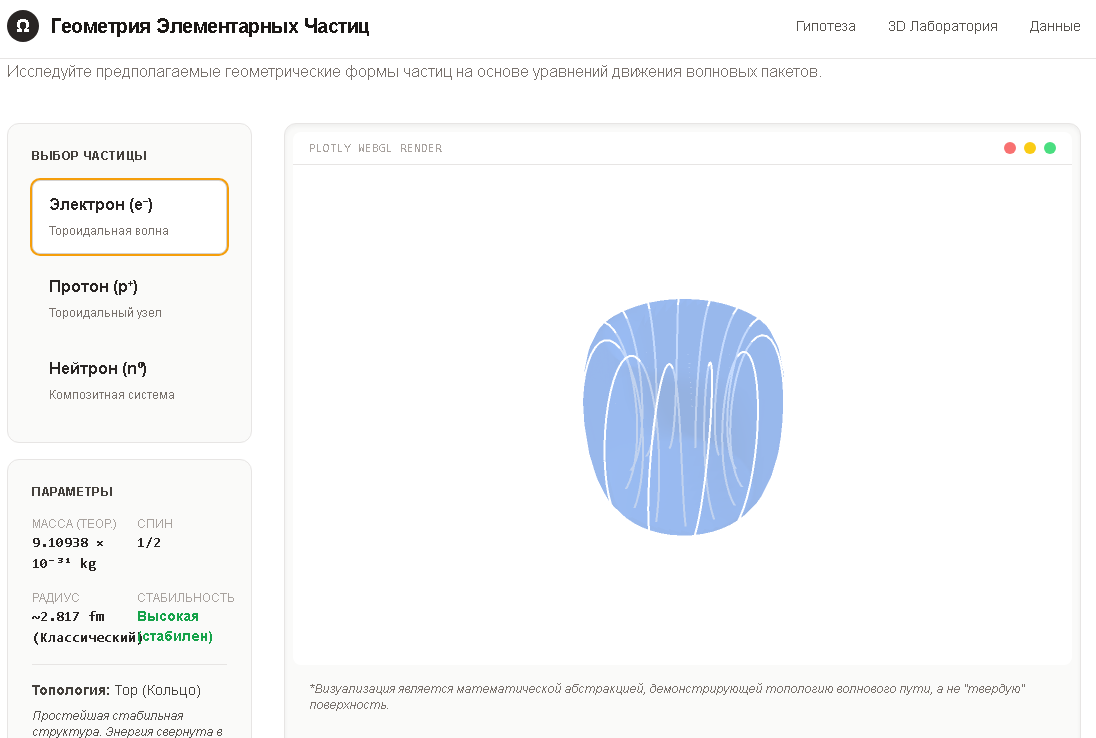Image resolution: width=1096 pixels, height=738 pixels.
Task: Select the Протон (p⁺) particle option
Action: [x=129, y=298]
